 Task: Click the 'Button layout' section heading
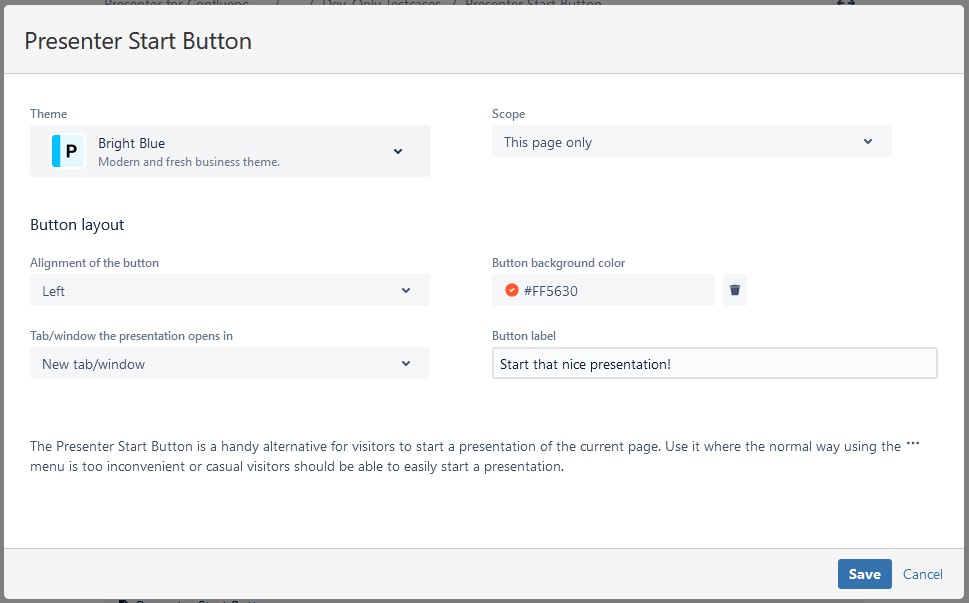click(x=76, y=224)
